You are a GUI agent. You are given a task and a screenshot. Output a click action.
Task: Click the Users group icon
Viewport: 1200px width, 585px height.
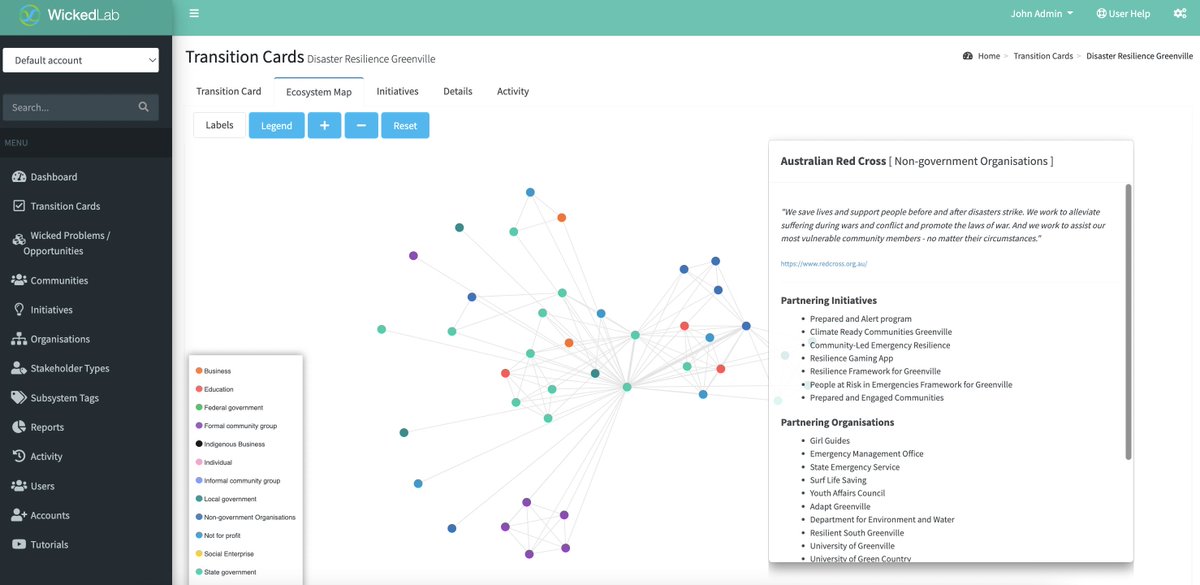click(x=19, y=486)
